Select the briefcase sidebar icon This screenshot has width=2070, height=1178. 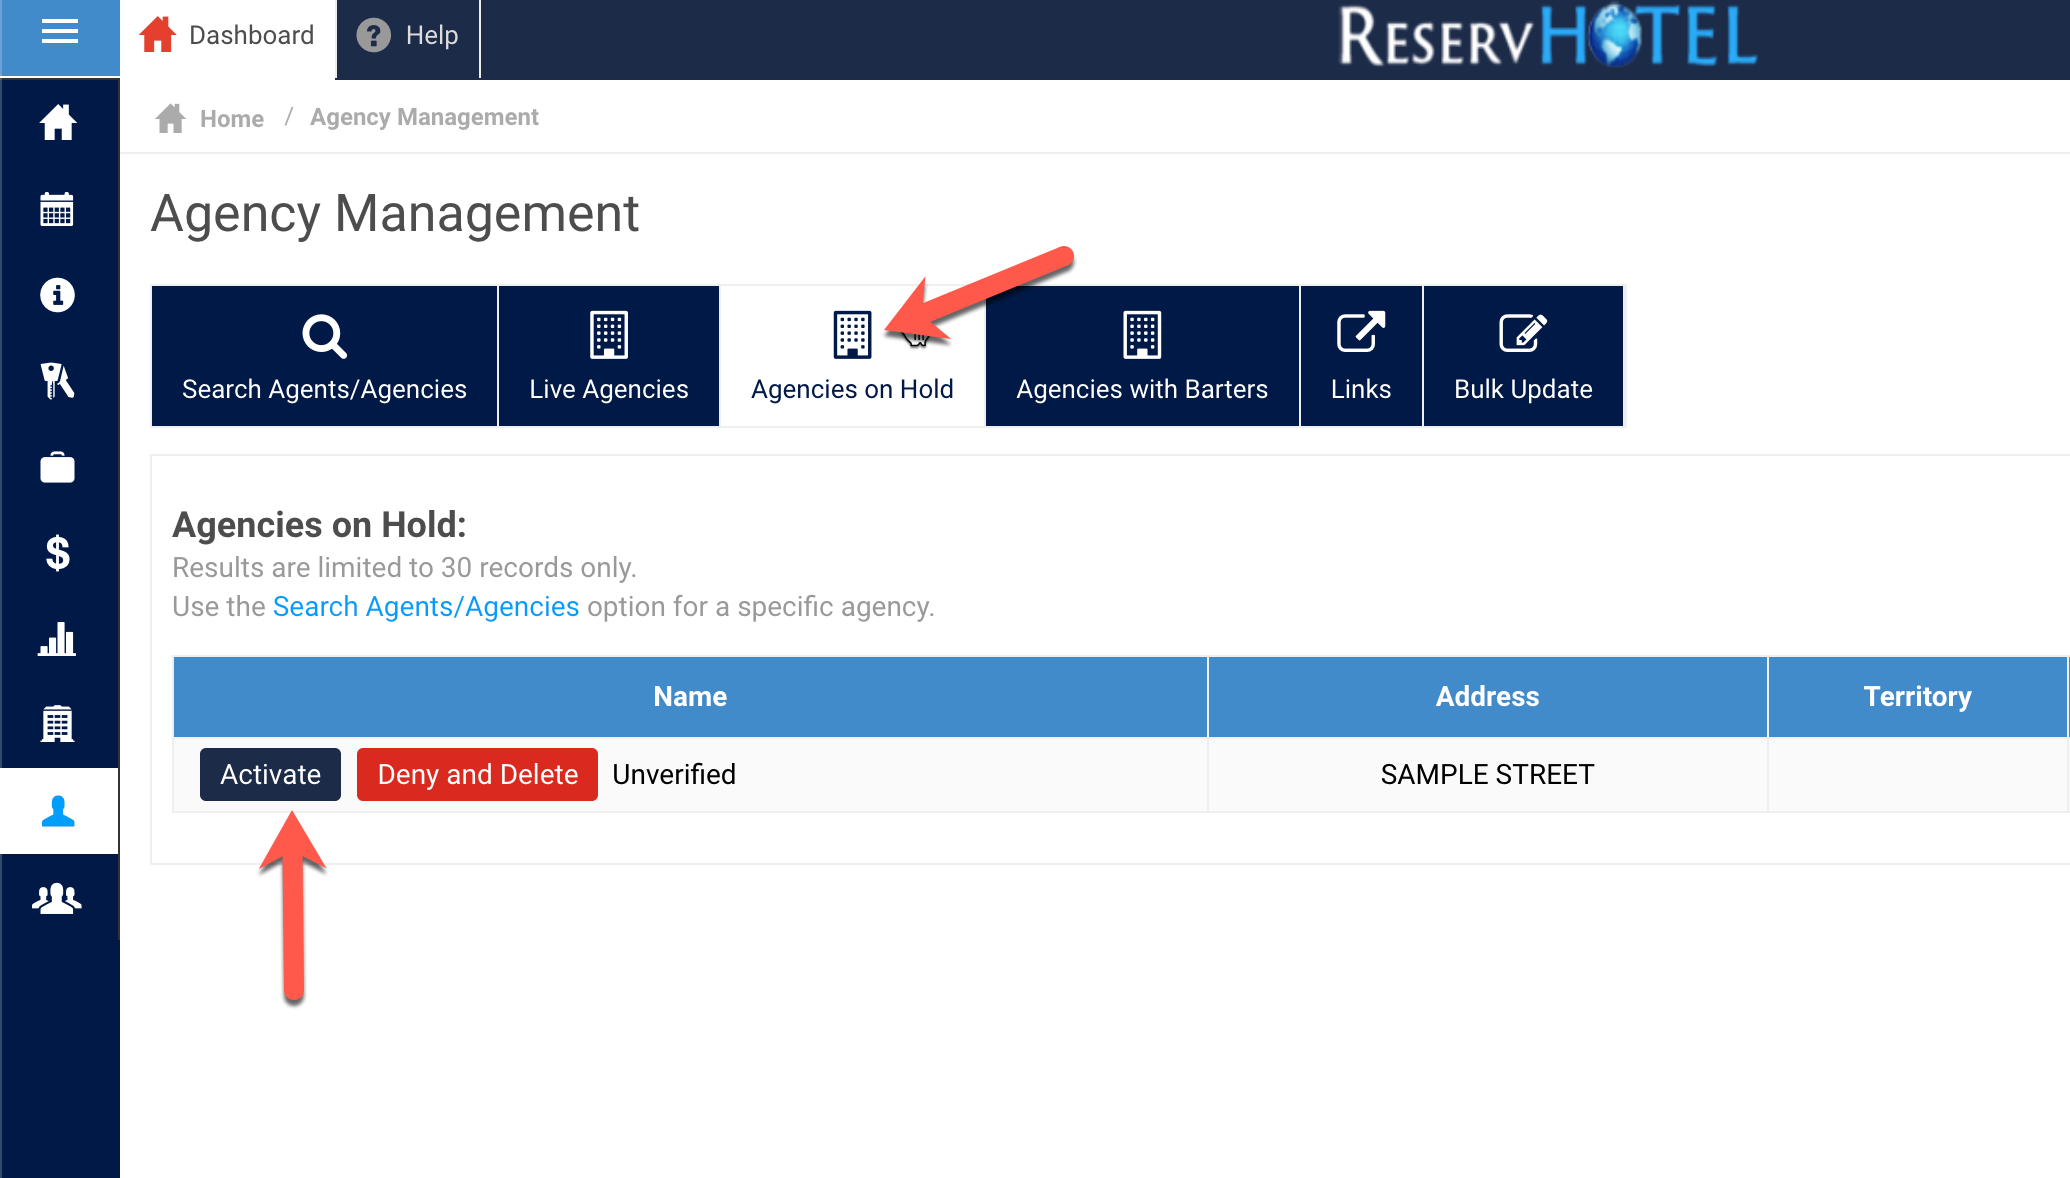[x=57, y=467]
